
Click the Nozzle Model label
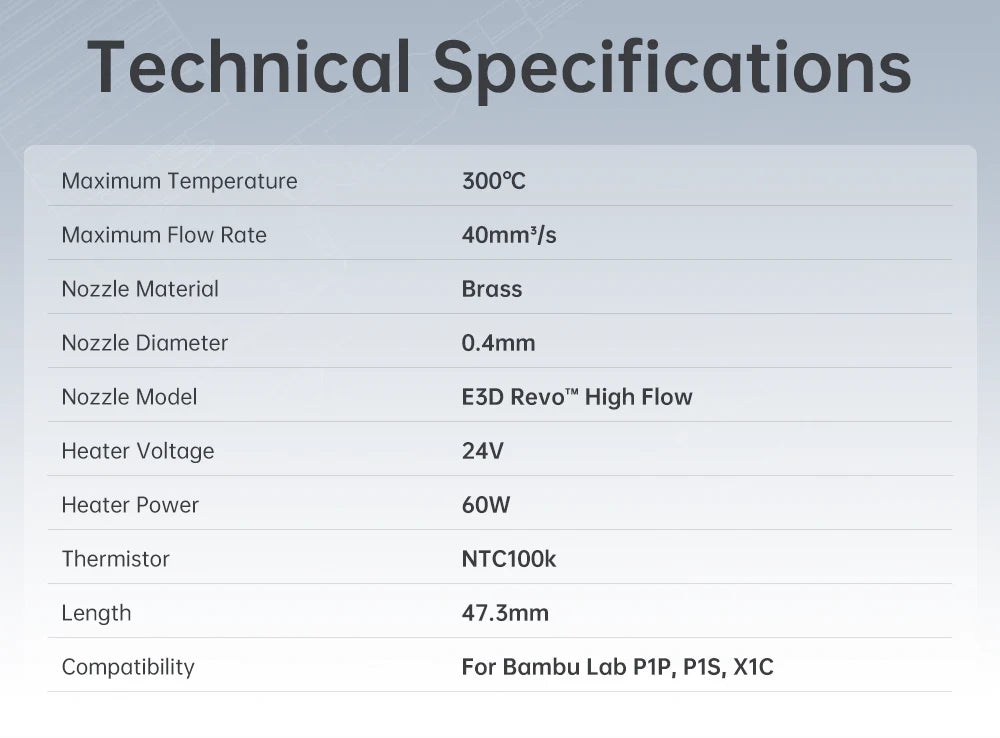[129, 397]
